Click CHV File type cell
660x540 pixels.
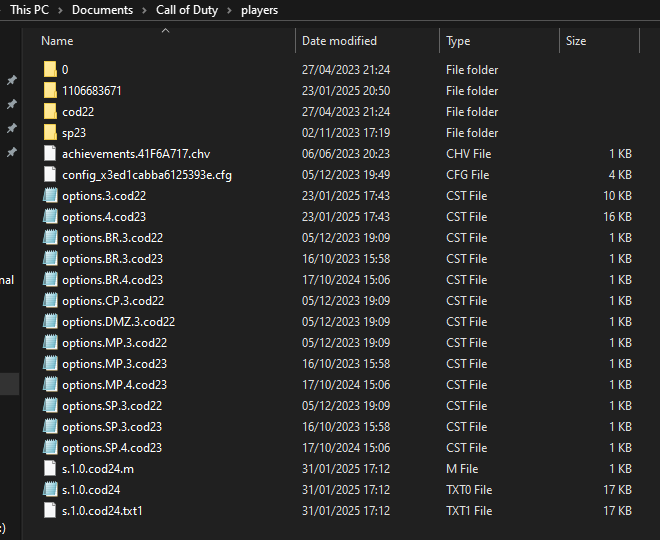[x=468, y=154]
